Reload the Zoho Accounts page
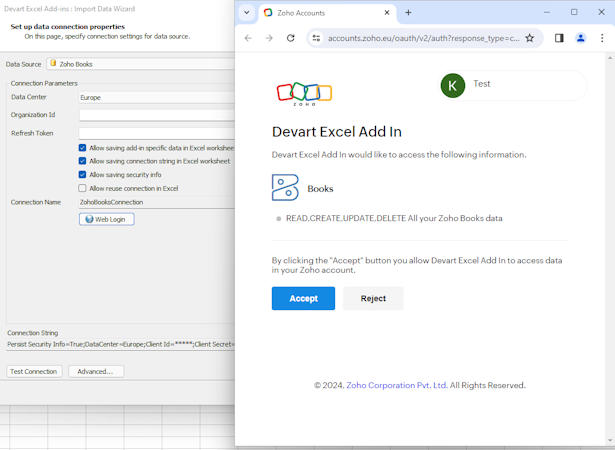 coord(290,38)
